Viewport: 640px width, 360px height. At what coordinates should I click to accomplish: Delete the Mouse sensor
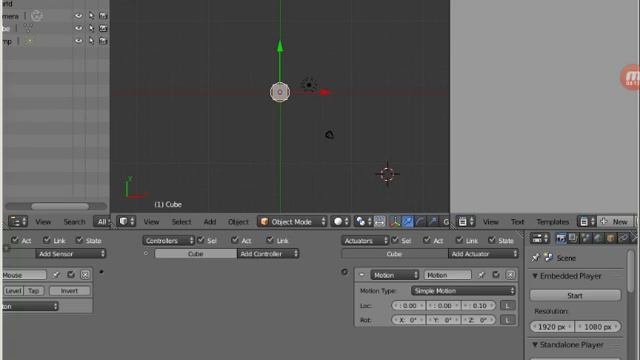[x=85, y=275]
